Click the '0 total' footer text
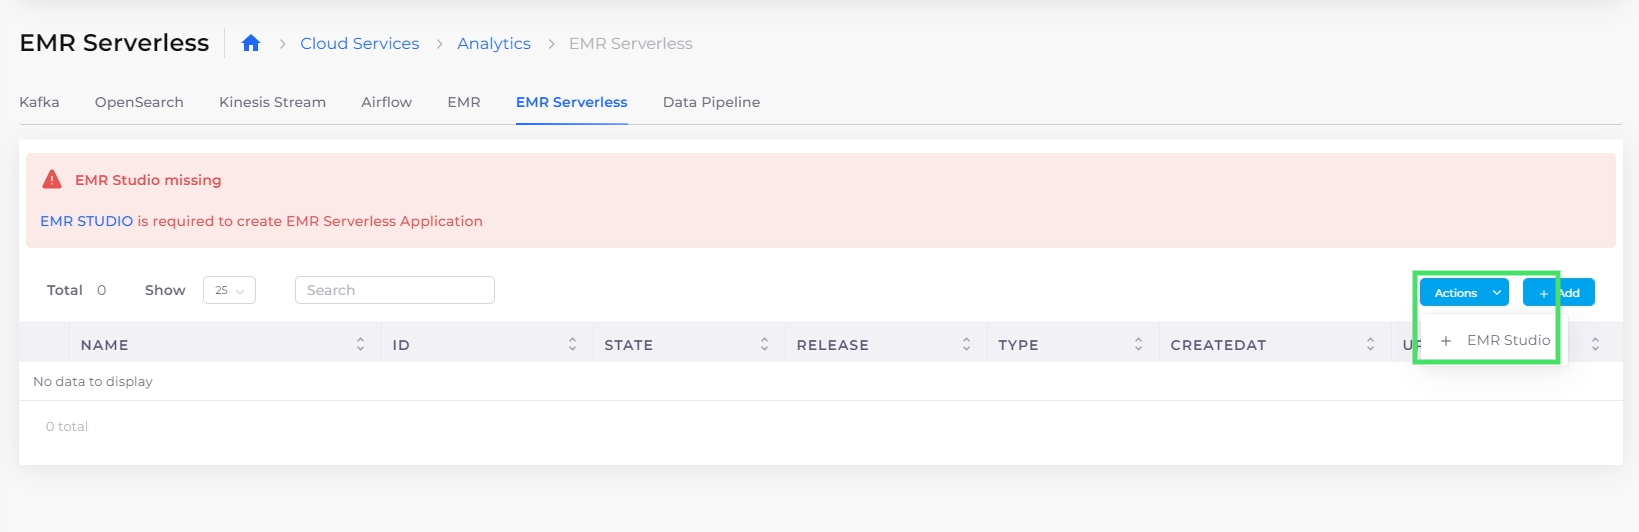The height and width of the screenshot is (532, 1639). pyautogui.click(x=67, y=426)
